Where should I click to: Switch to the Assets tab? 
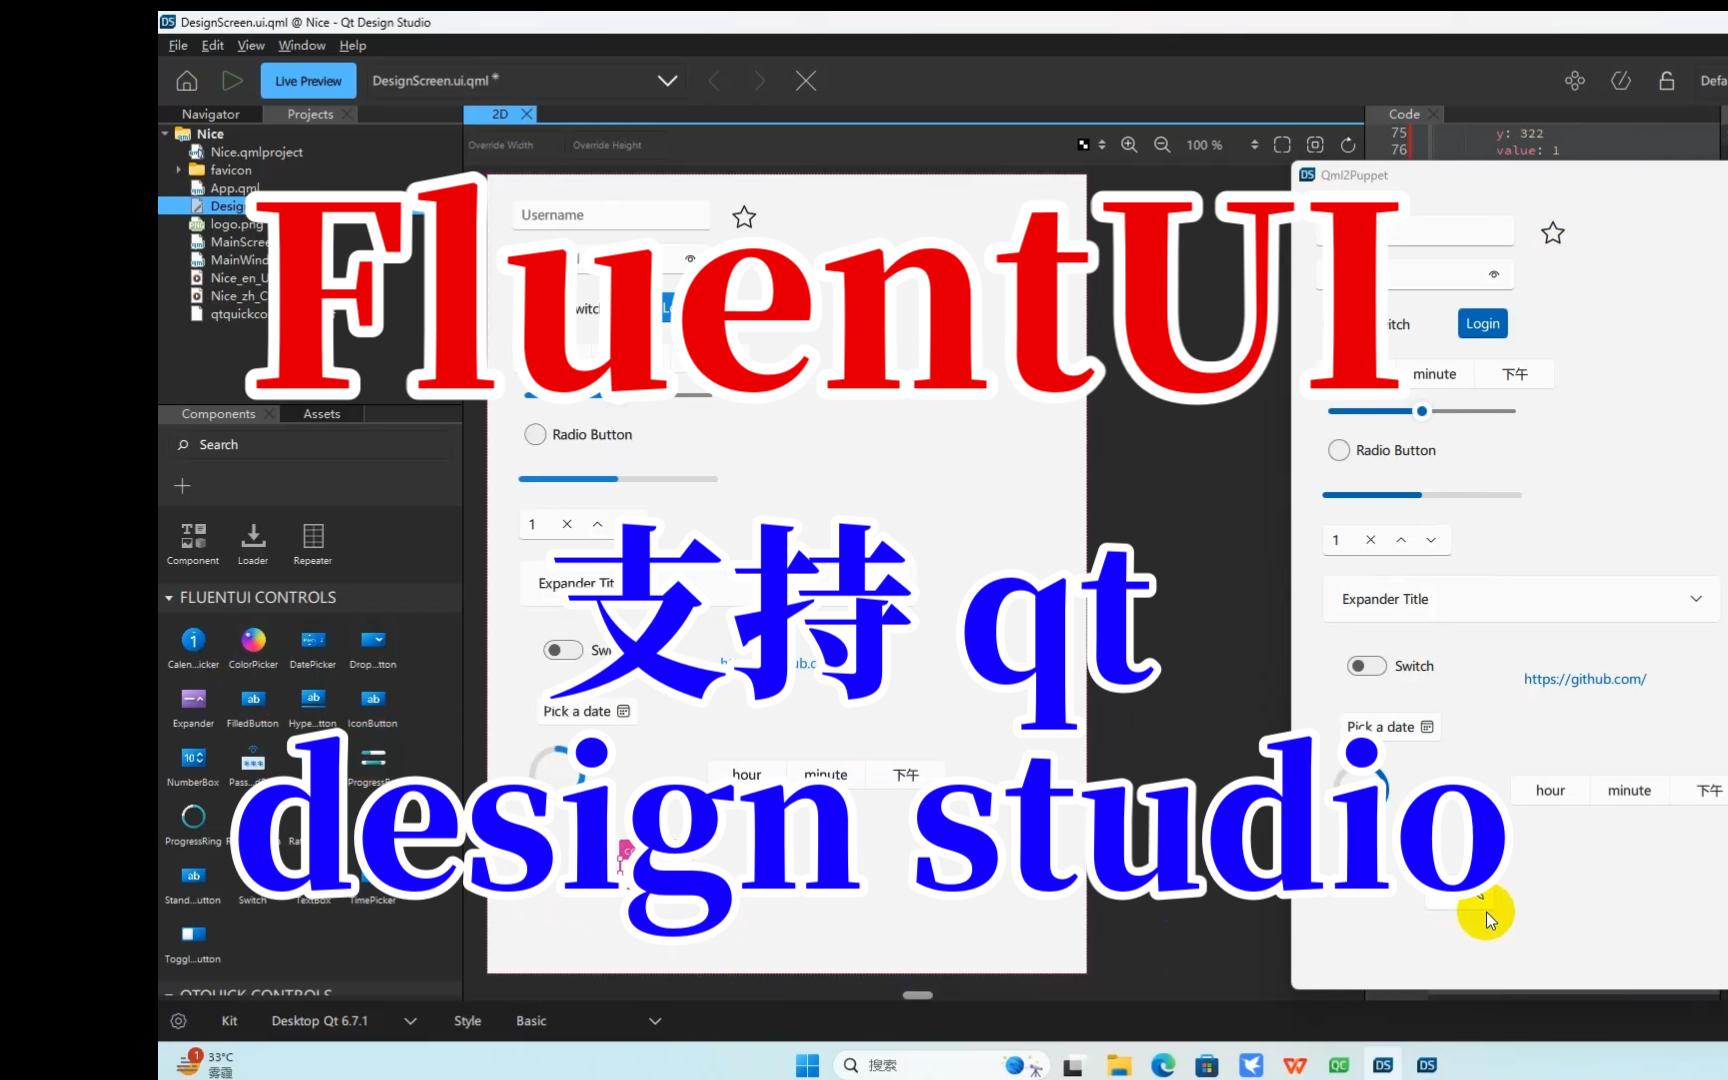coord(322,414)
